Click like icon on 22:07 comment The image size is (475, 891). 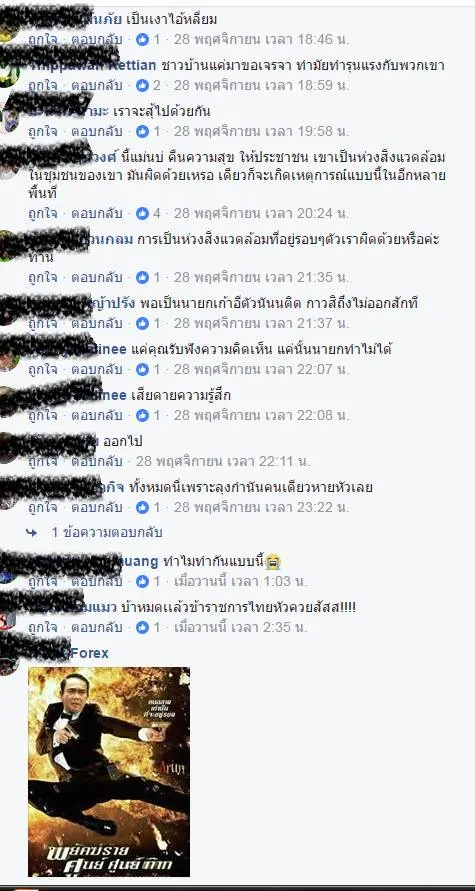(x=142, y=369)
